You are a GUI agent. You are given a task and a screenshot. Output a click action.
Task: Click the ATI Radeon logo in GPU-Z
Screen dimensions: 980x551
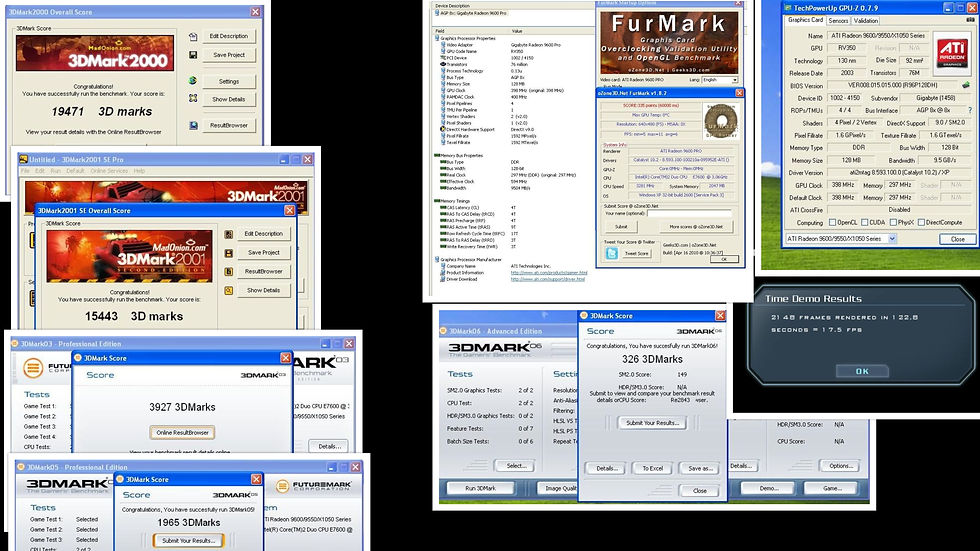(x=952, y=52)
